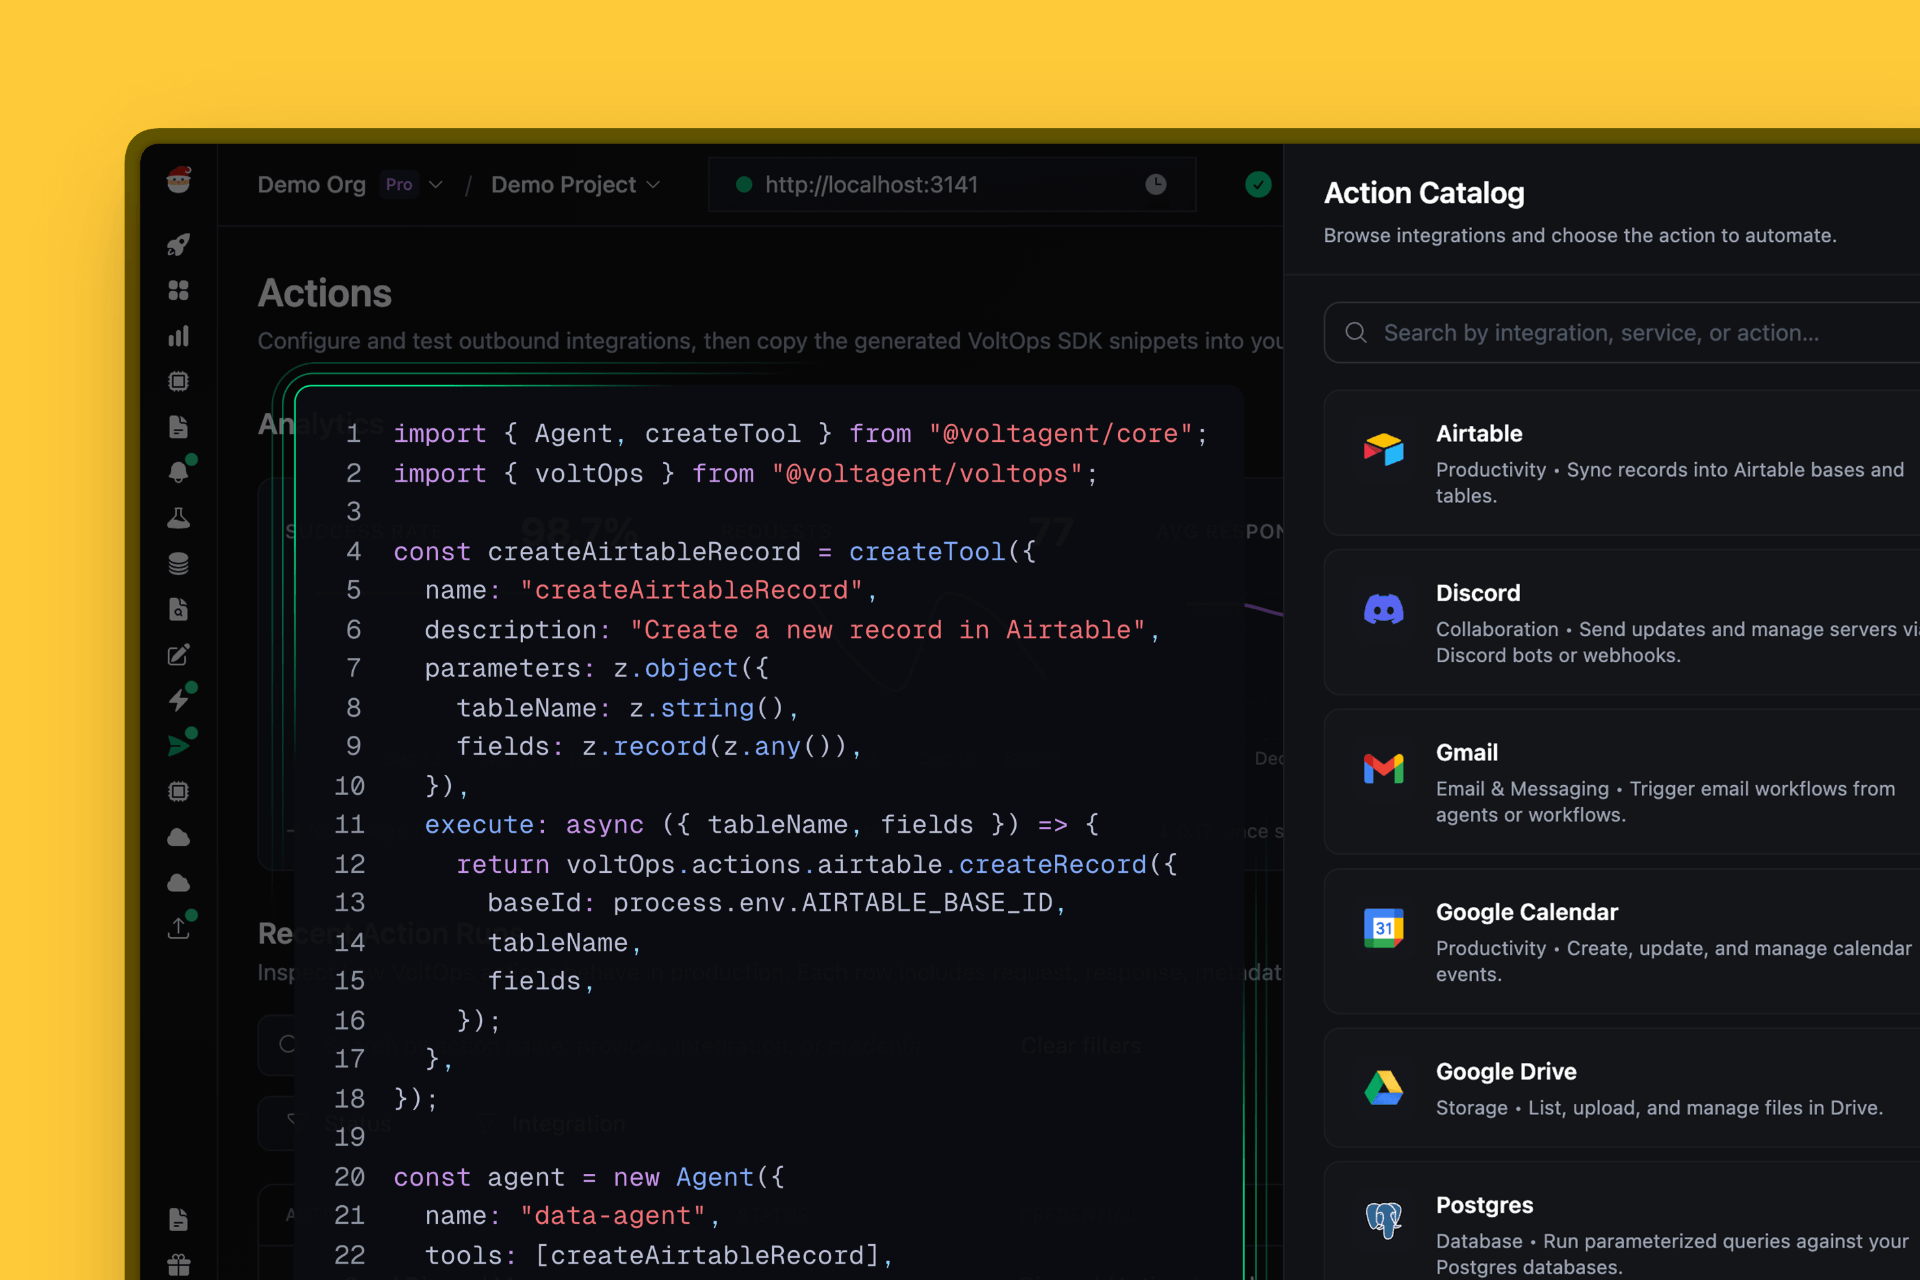Open the grid dashboard sidebar icon
The image size is (1920, 1280).
pos(178,290)
